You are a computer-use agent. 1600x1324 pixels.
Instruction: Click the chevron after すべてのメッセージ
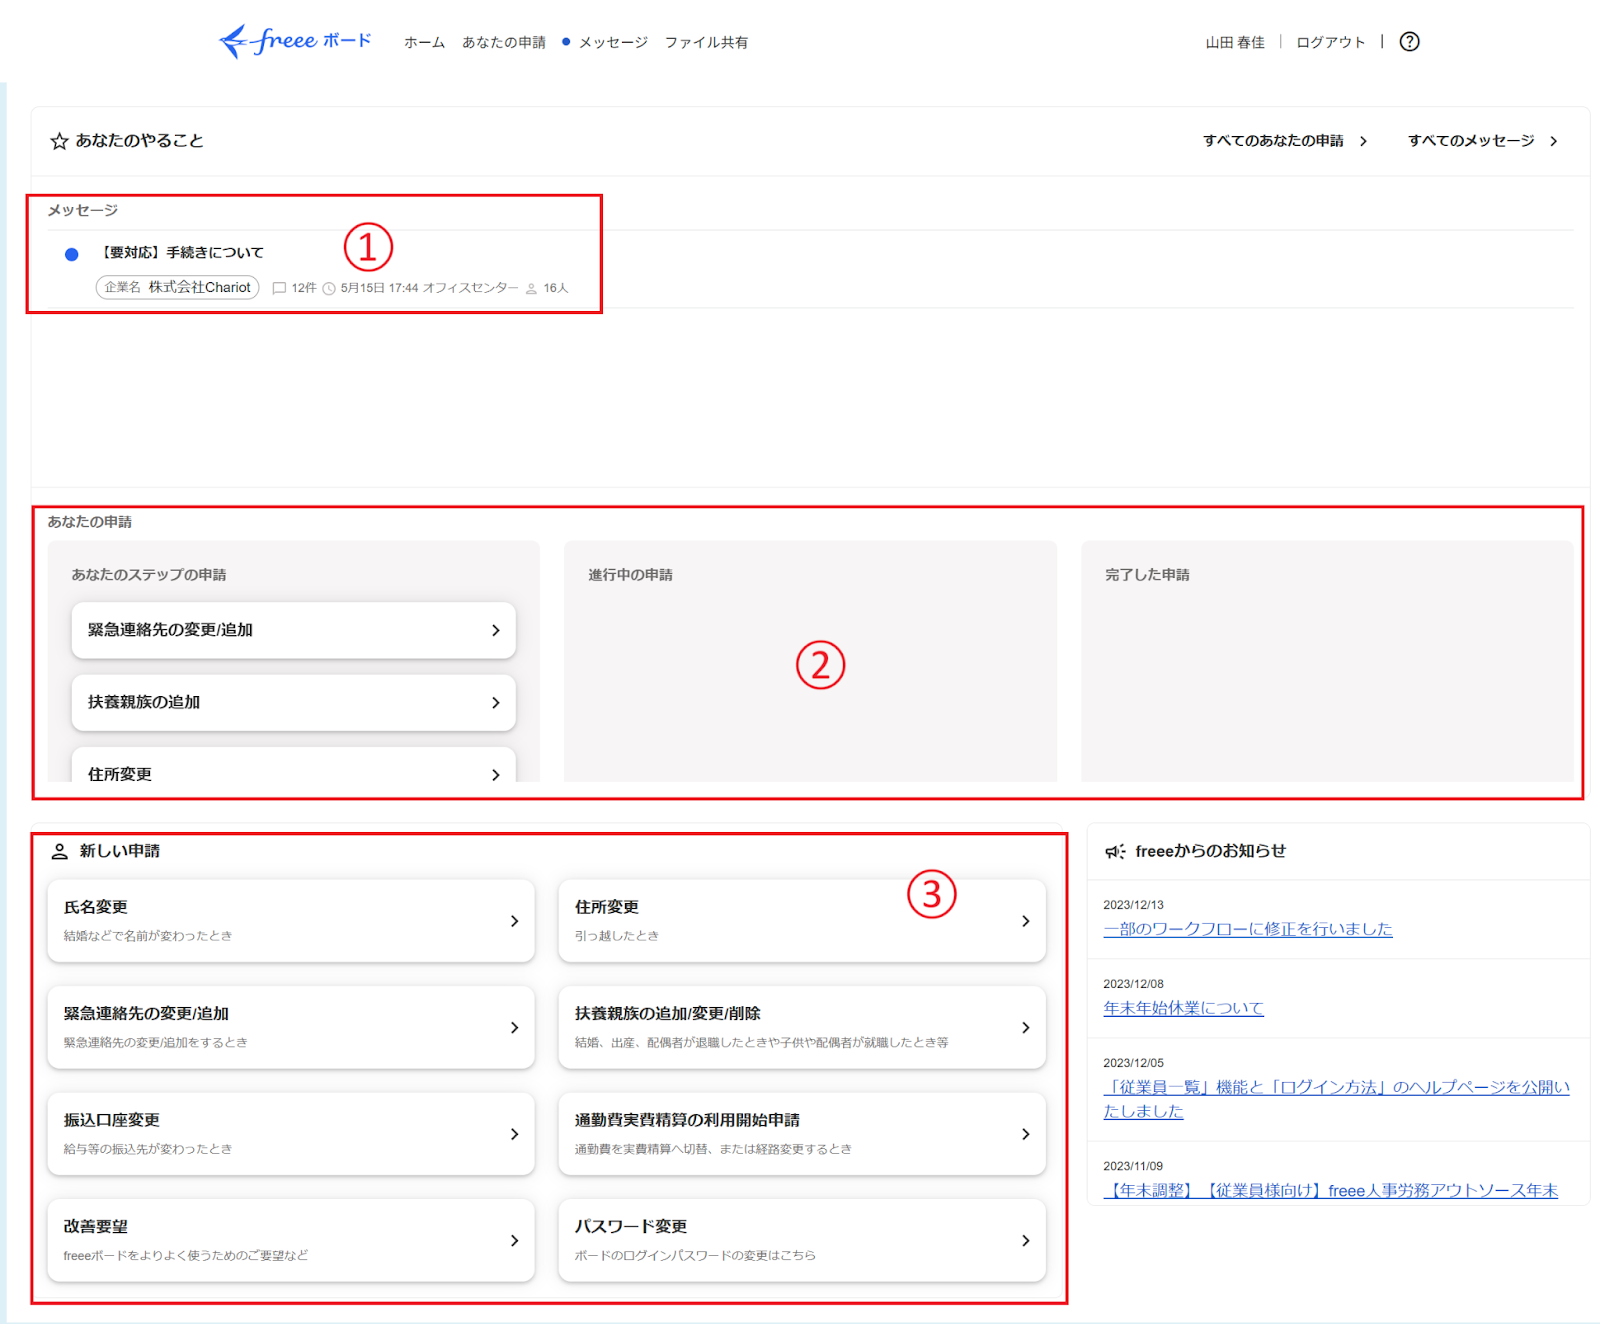pos(1553,141)
